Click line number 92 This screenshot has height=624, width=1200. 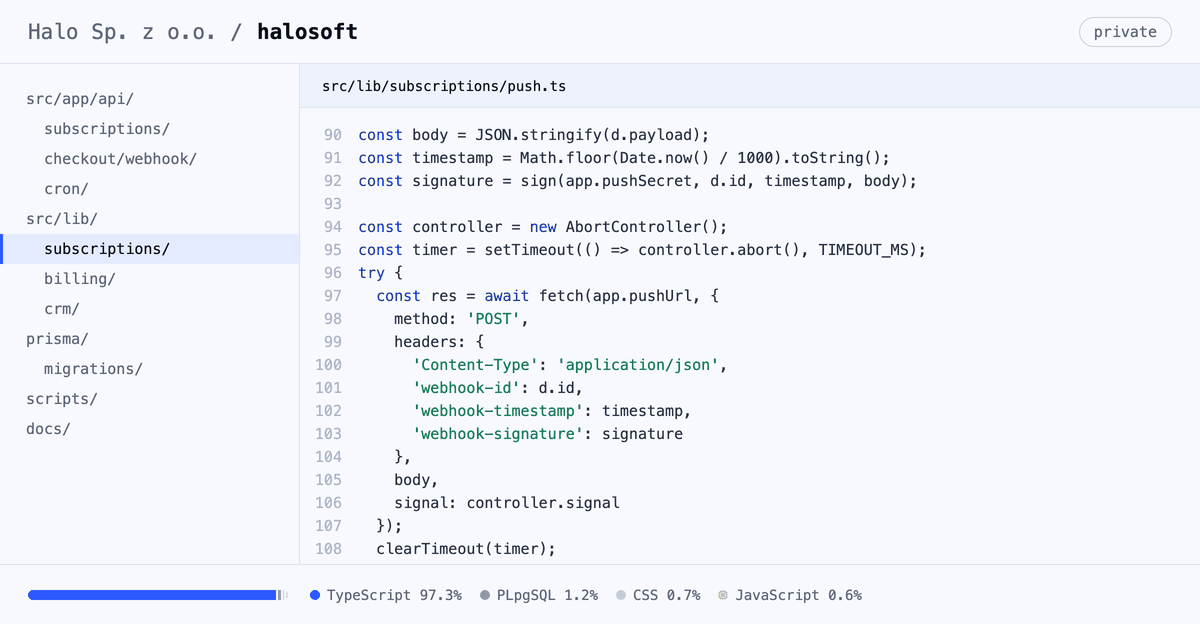(333, 181)
